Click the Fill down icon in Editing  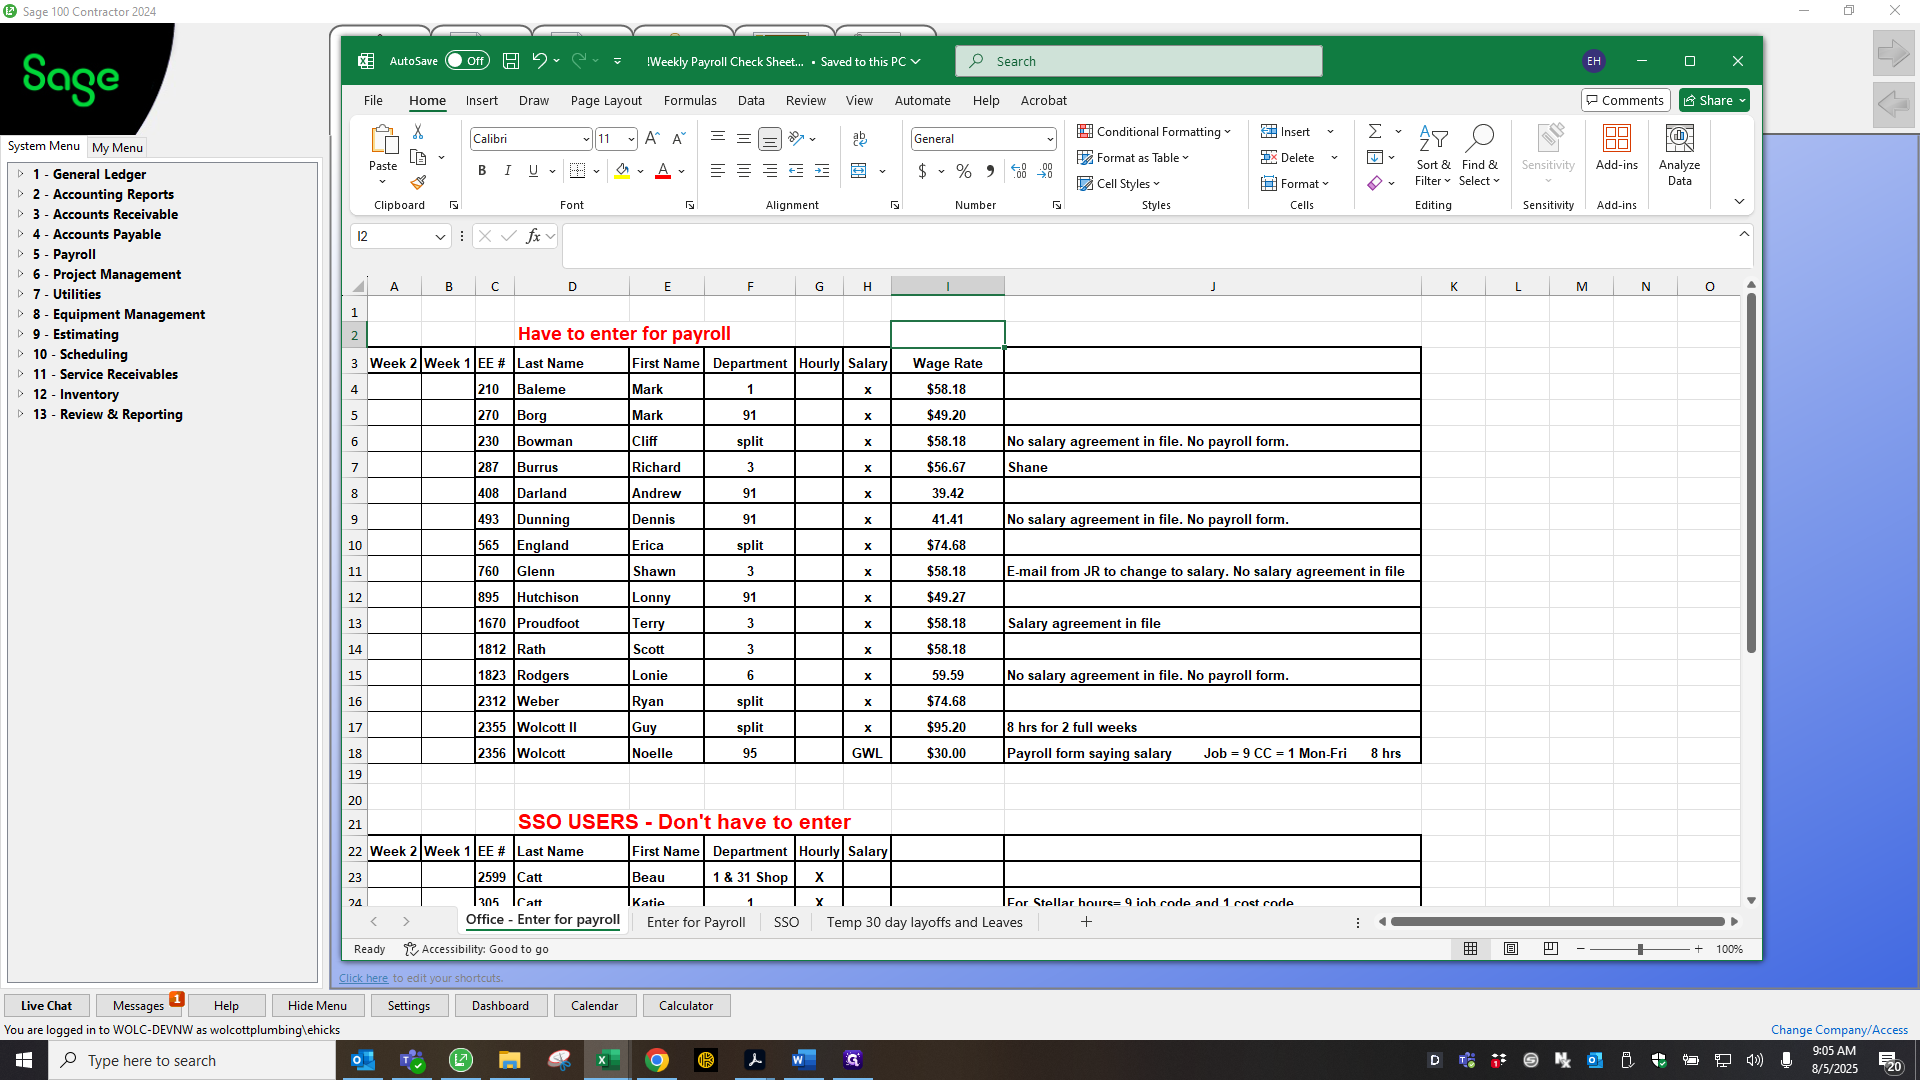point(1375,157)
